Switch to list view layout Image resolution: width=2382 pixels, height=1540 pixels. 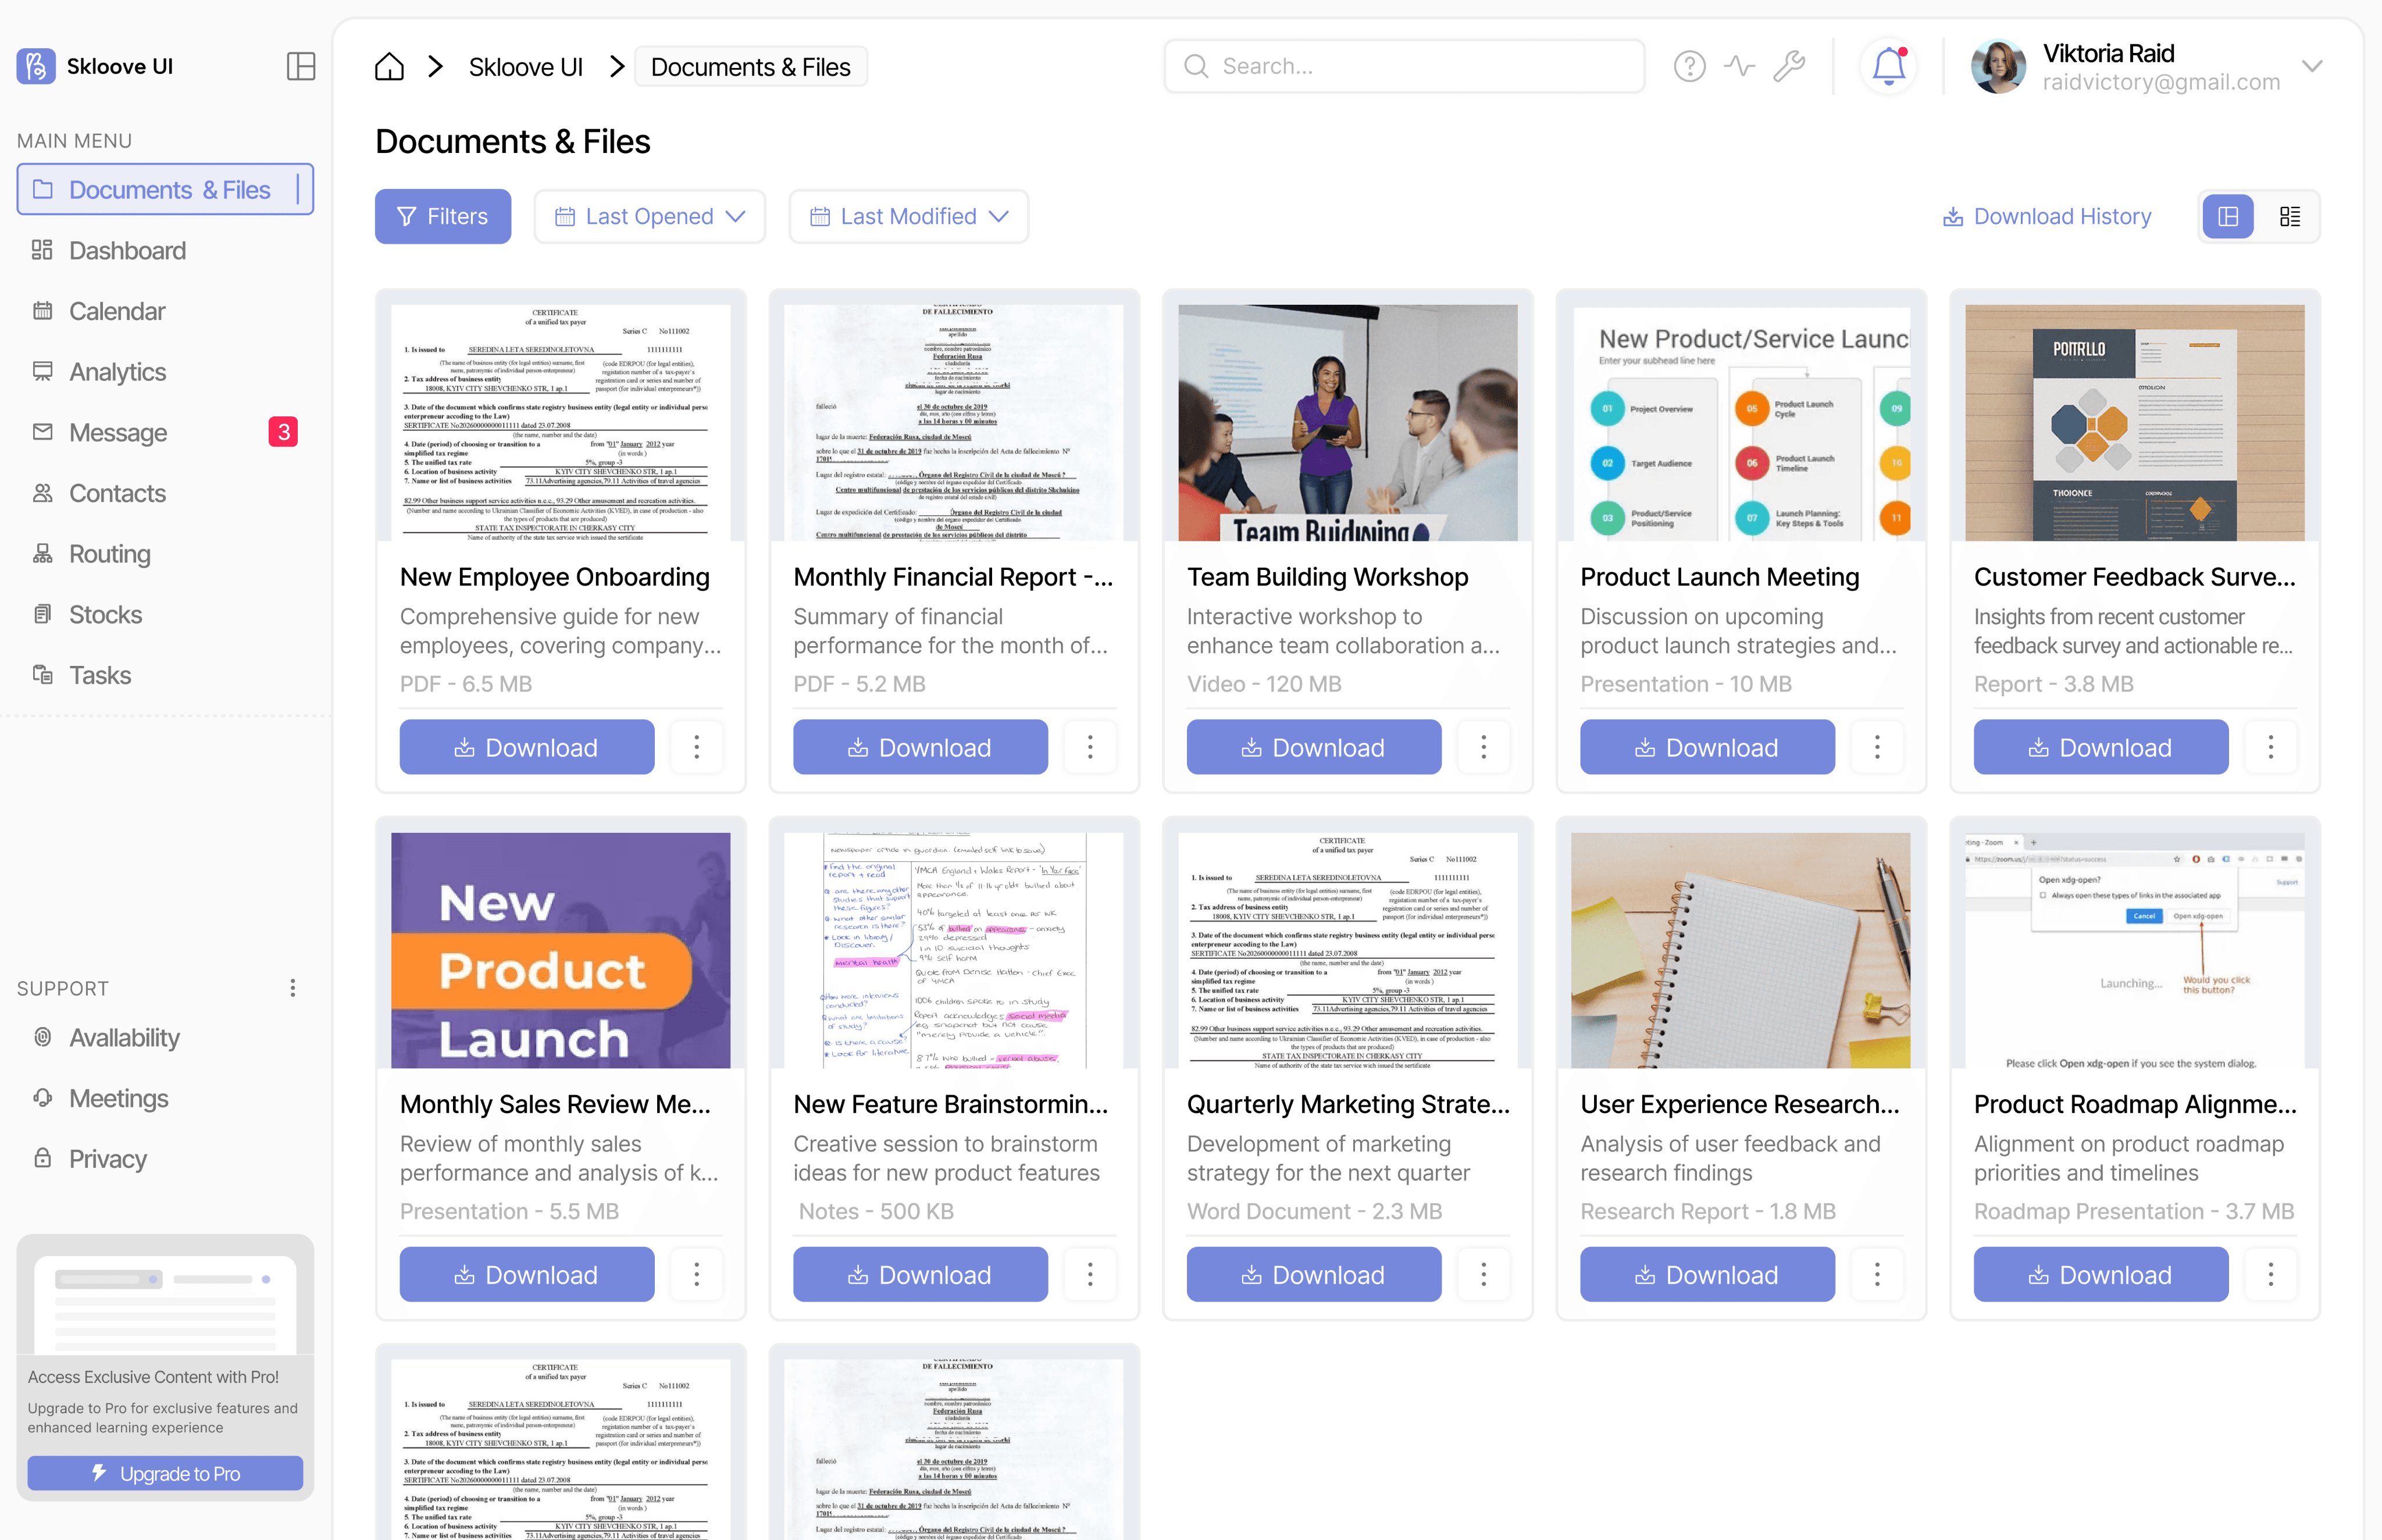[2289, 216]
